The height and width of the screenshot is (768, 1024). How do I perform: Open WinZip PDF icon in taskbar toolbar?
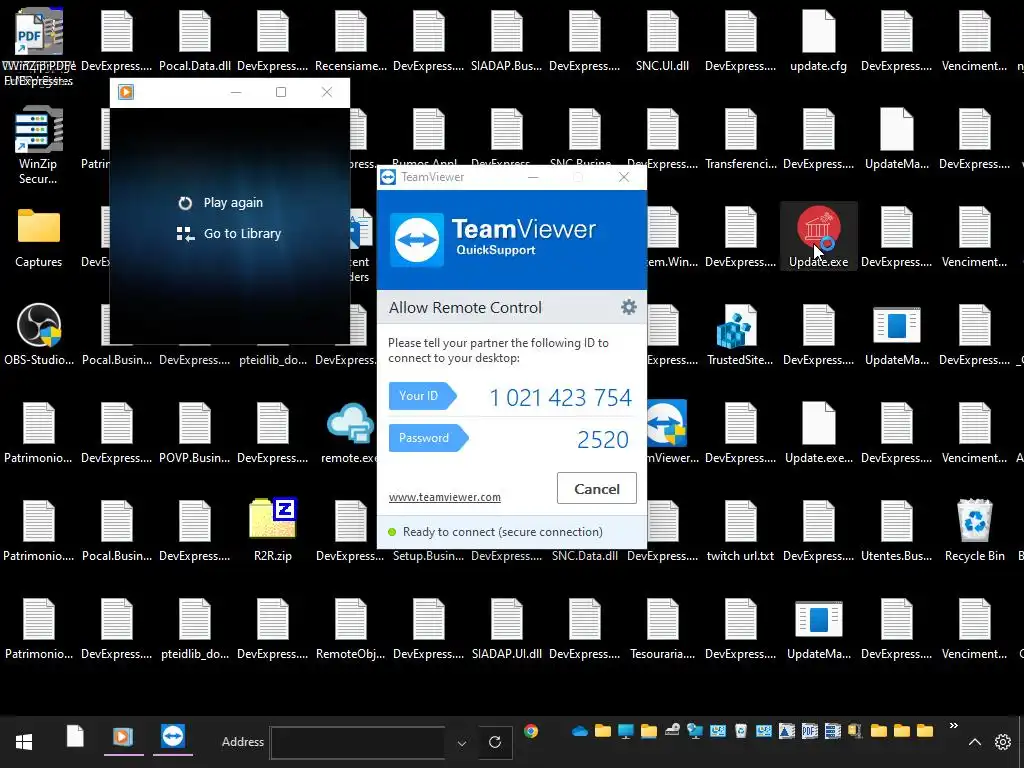(x=809, y=731)
